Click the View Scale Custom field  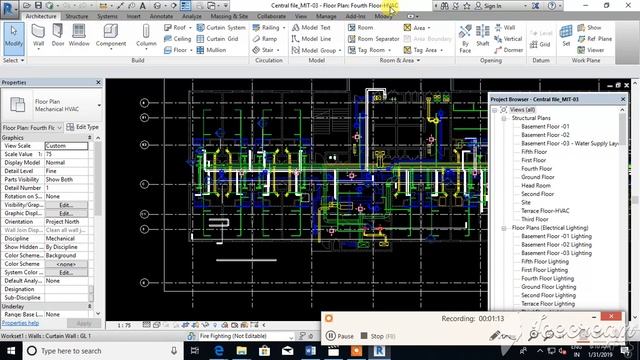click(66, 146)
